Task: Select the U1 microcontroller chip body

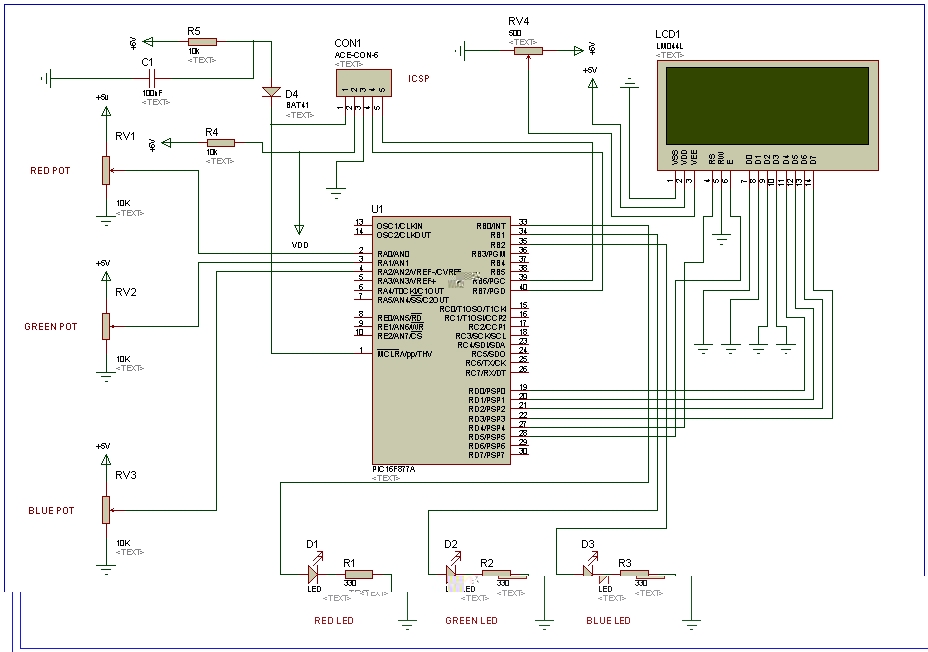Action: 442,340
